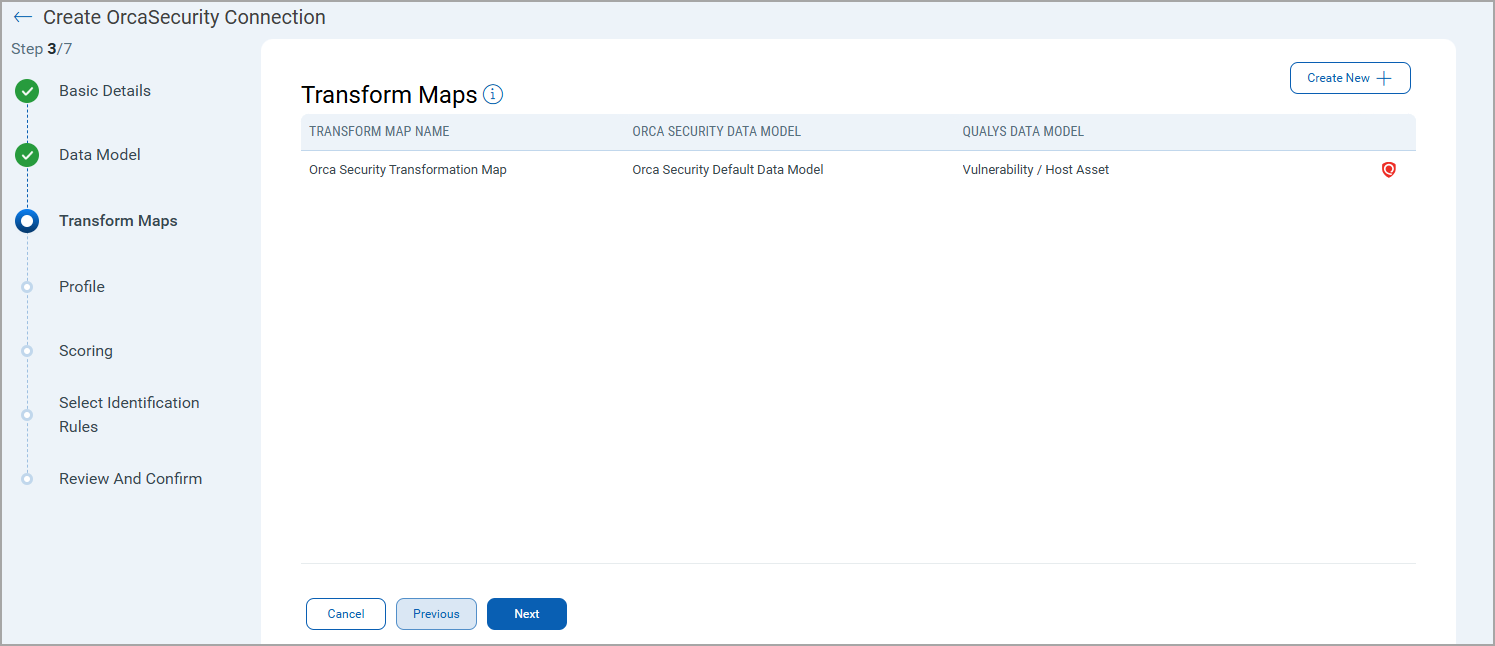Click the plus icon in Create New button
Image resolution: width=1495 pixels, height=646 pixels.
(1384, 78)
